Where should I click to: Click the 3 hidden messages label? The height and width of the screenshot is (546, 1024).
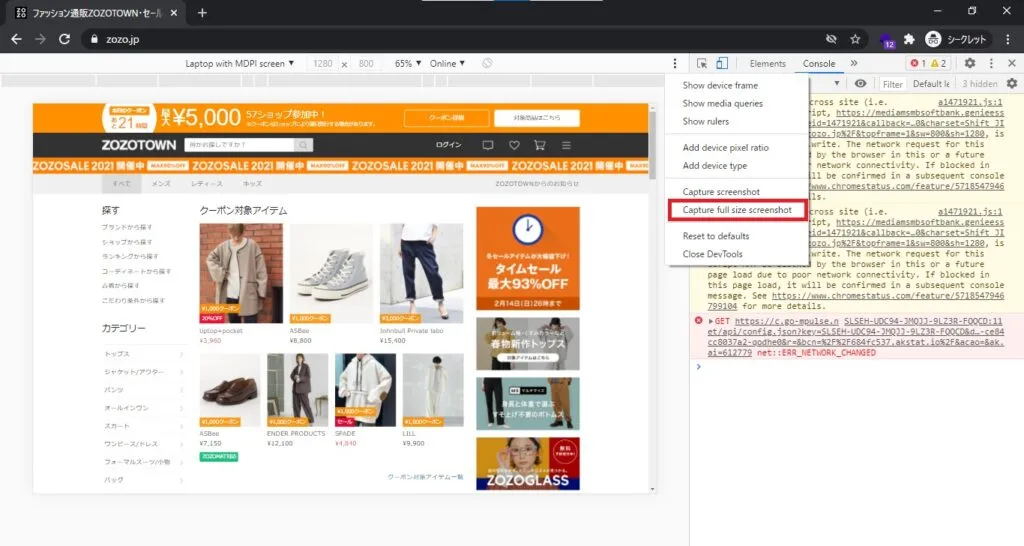(980, 84)
